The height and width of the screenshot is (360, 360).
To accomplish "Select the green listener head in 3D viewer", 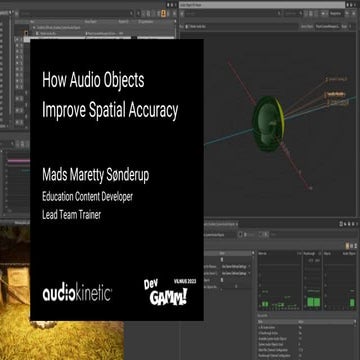I will 268,123.
